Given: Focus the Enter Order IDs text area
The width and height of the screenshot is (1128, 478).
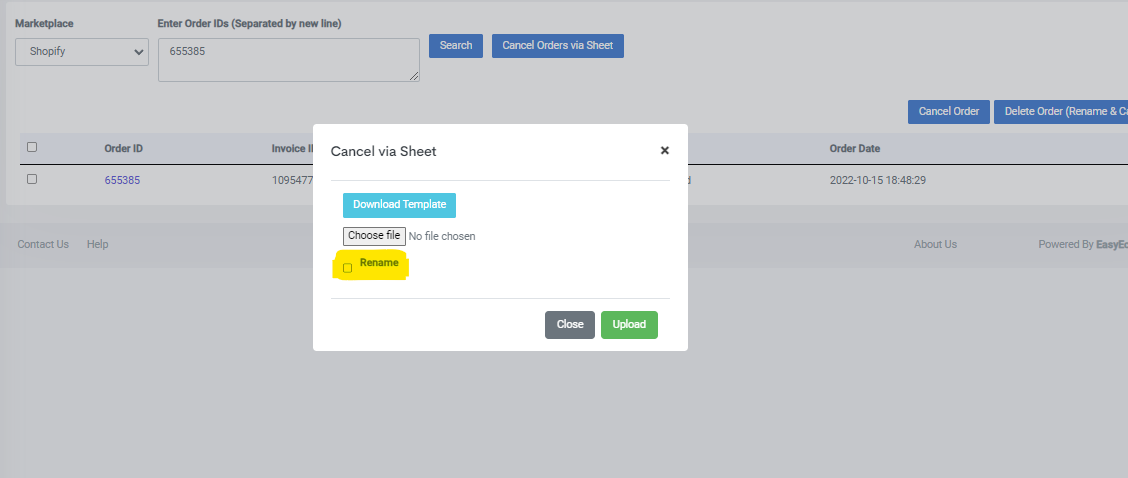Looking at the screenshot, I should point(288,60).
